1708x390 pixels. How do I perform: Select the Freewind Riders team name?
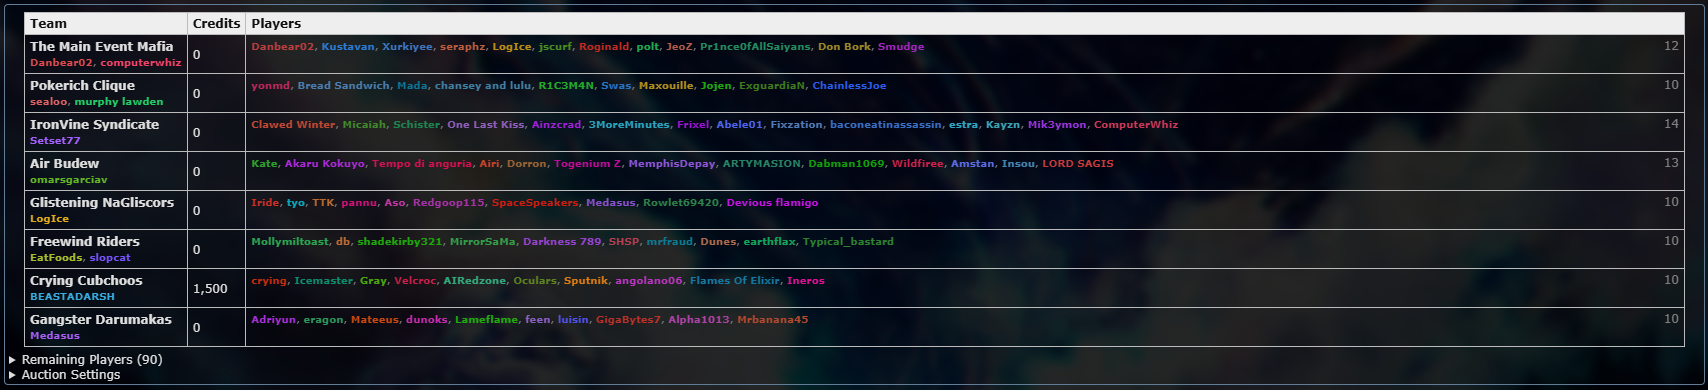pos(85,241)
